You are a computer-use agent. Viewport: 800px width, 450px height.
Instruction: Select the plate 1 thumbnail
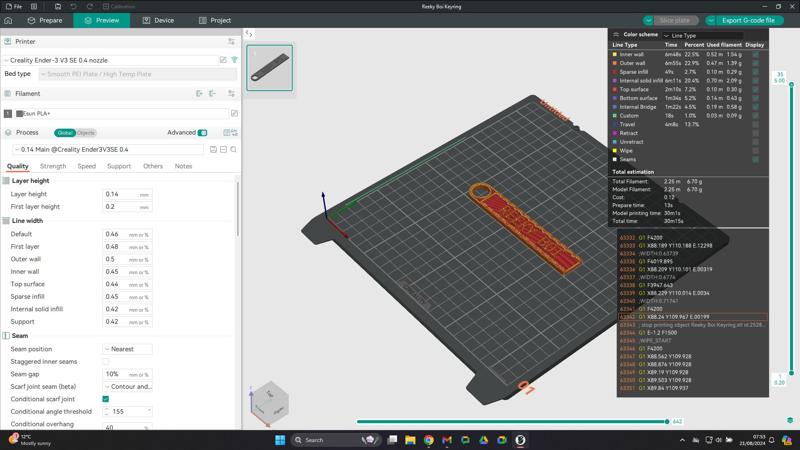[x=269, y=68]
